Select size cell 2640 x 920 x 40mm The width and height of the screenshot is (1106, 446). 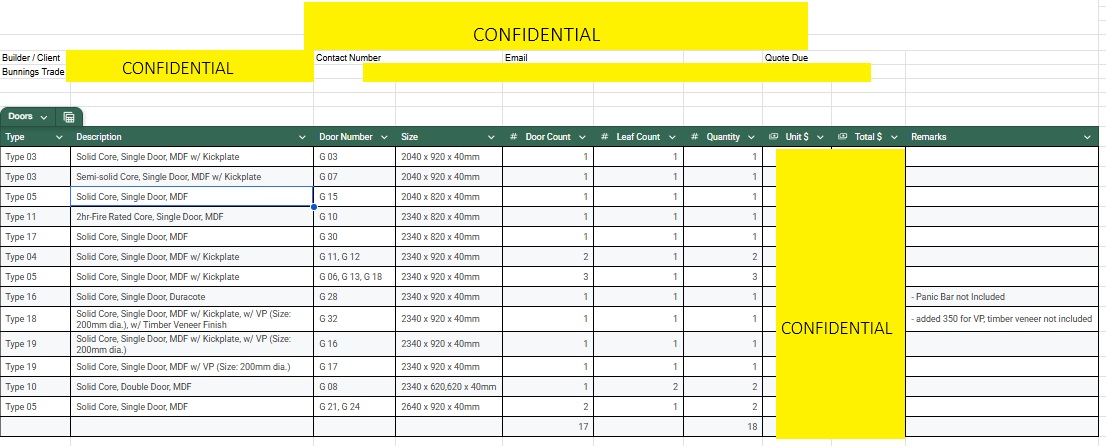pyautogui.click(x=449, y=406)
